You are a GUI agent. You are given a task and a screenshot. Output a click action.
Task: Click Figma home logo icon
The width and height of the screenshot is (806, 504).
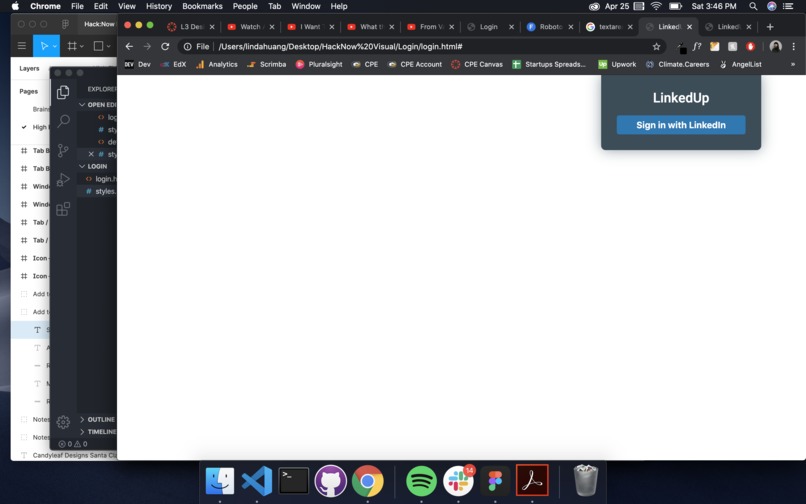65,24
